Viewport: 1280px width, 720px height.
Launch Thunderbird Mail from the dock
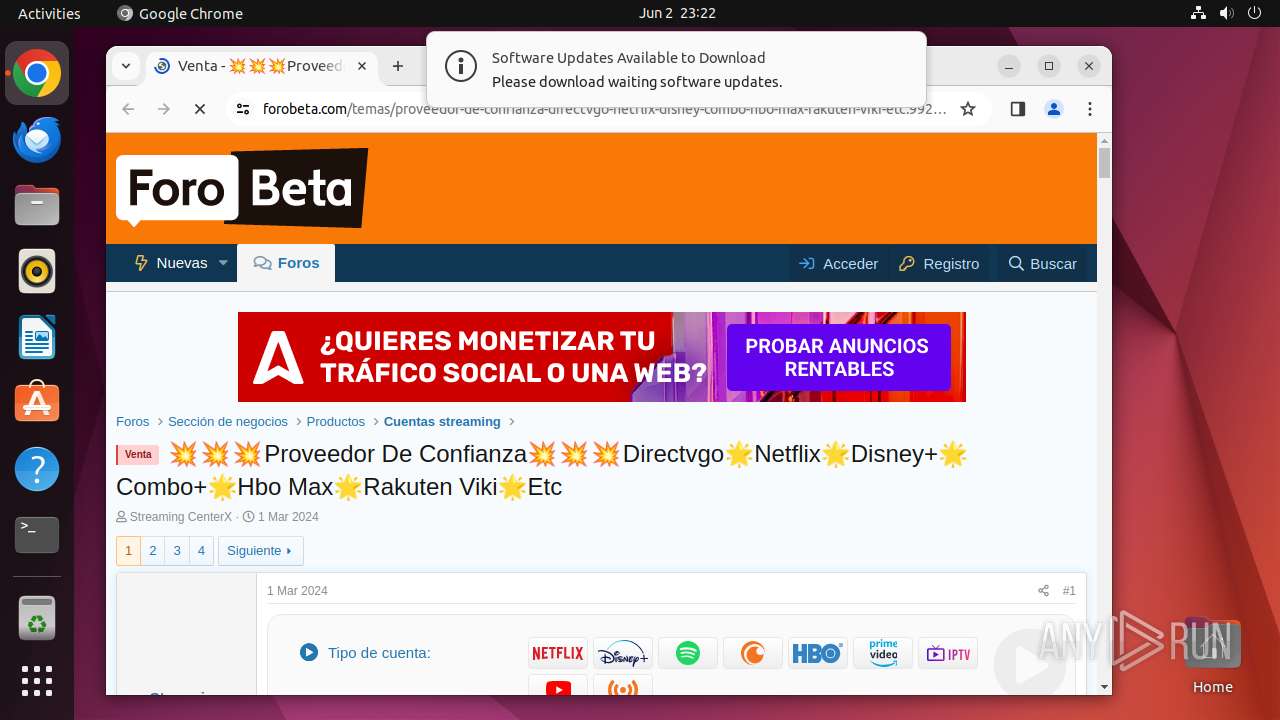pyautogui.click(x=37, y=140)
